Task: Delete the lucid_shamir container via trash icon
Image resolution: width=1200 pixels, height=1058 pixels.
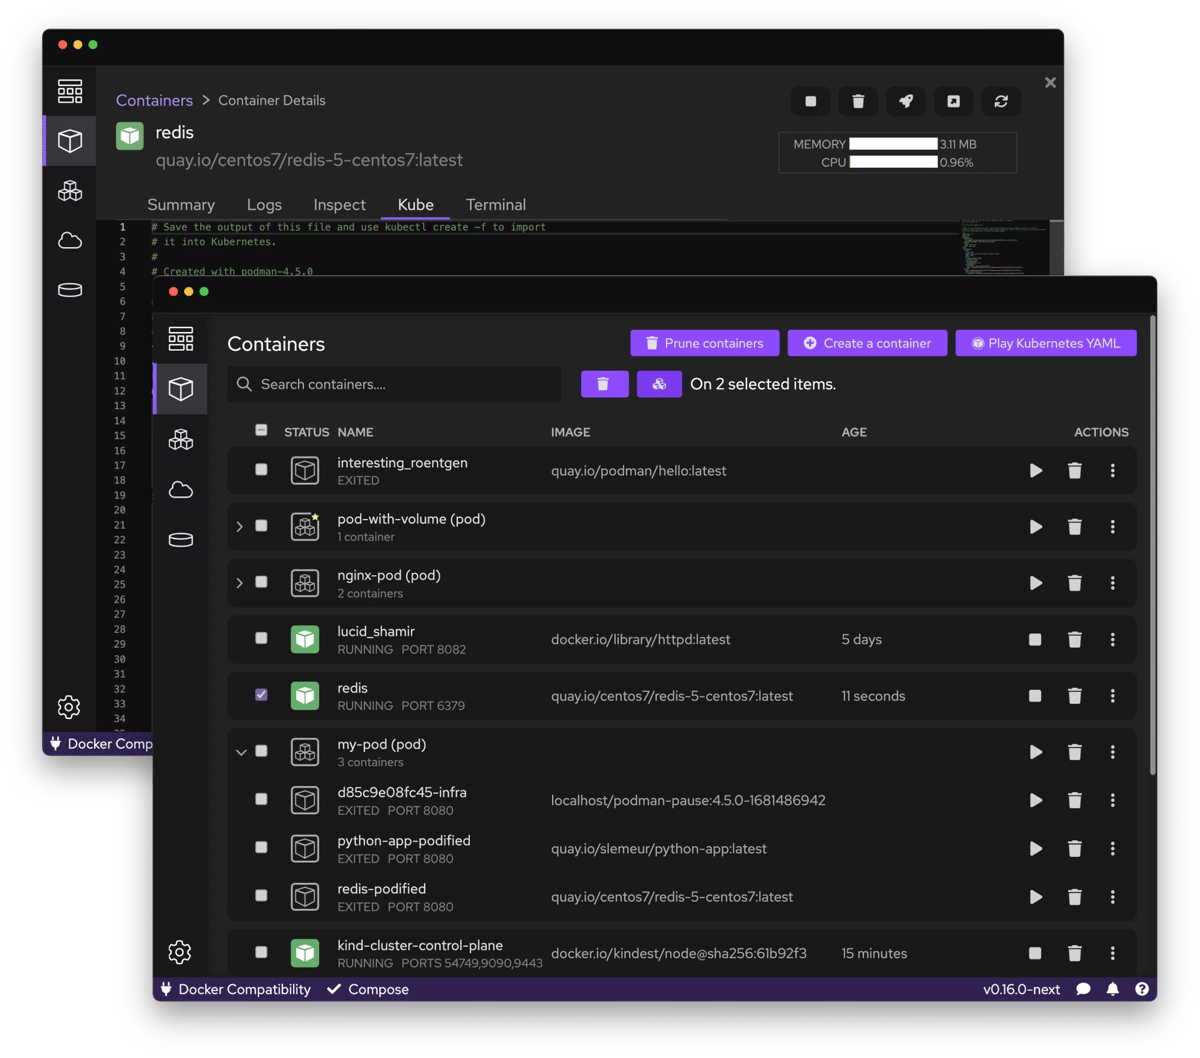Action: tap(1074, 640)
